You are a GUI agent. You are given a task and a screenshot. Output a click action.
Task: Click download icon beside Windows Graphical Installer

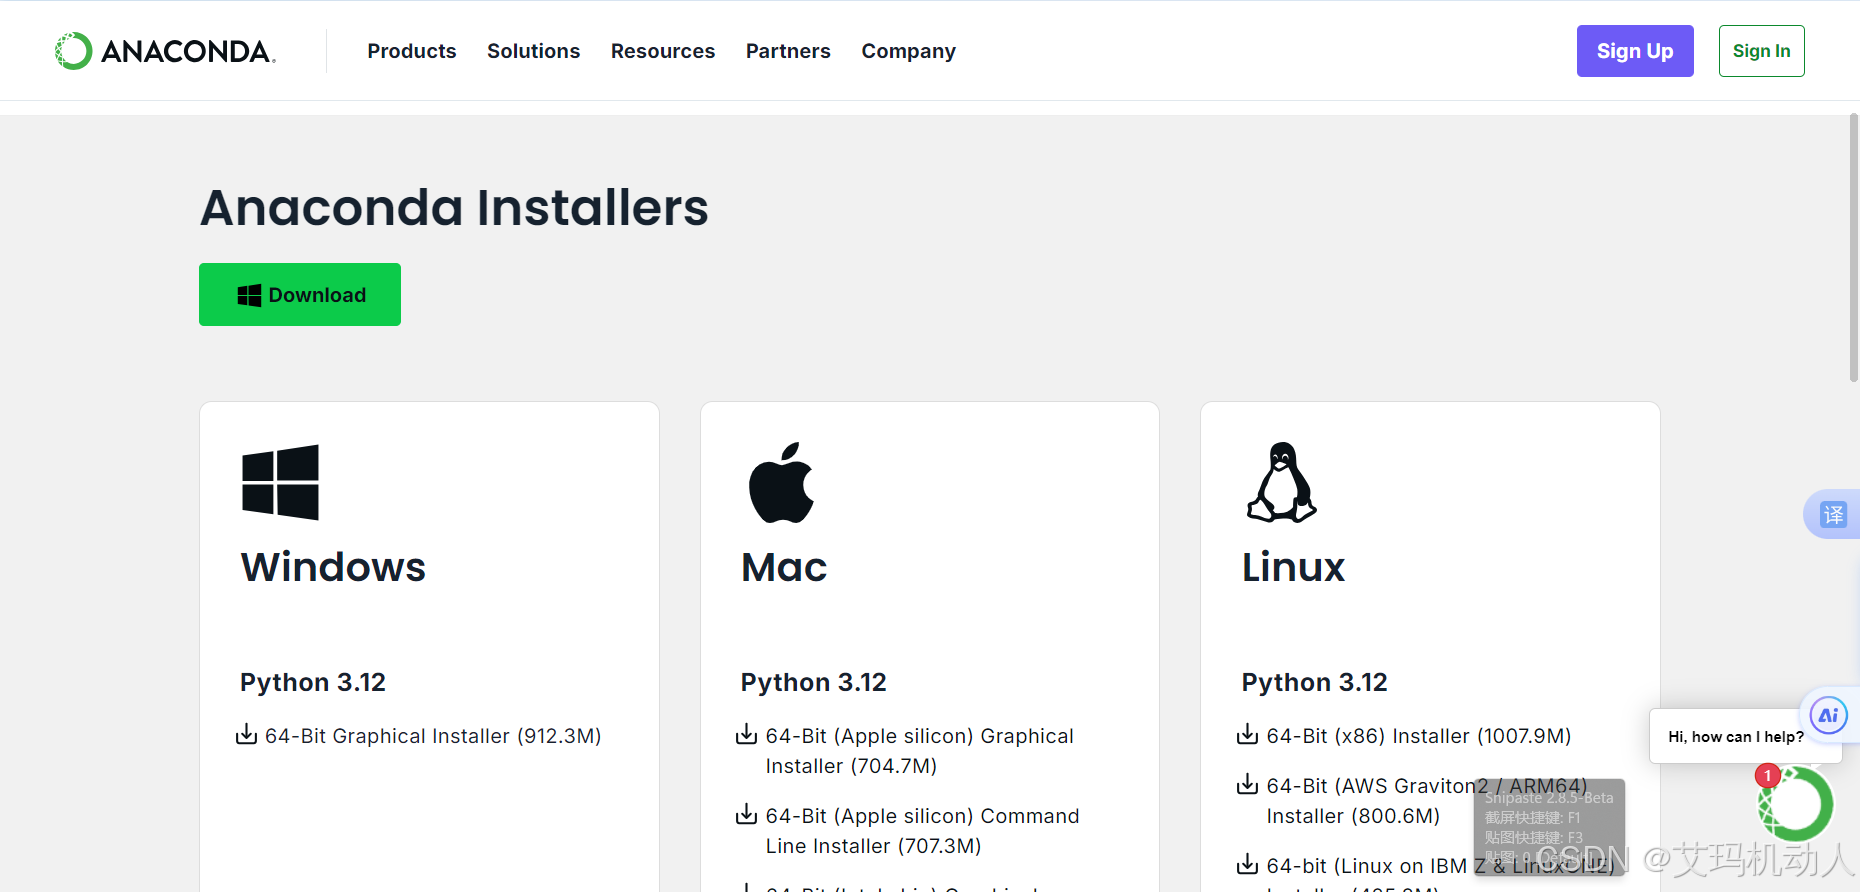pos(246,735)
